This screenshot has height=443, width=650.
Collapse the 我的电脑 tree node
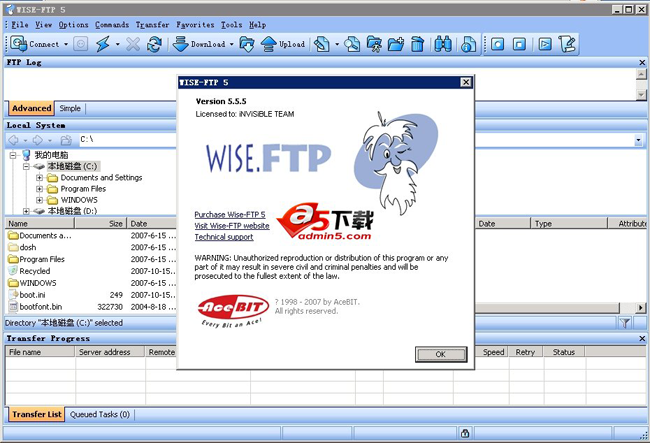coord(13,155)
